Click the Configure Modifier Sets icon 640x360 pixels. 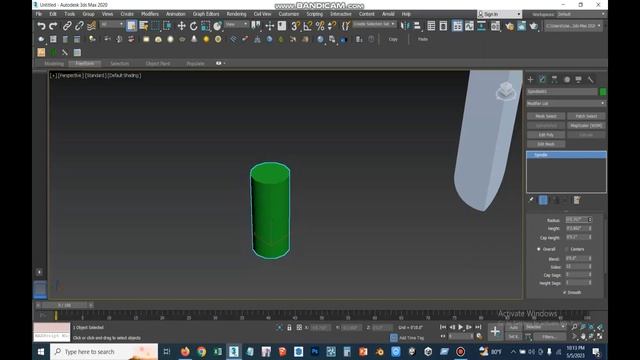click(x=577, y=200)
